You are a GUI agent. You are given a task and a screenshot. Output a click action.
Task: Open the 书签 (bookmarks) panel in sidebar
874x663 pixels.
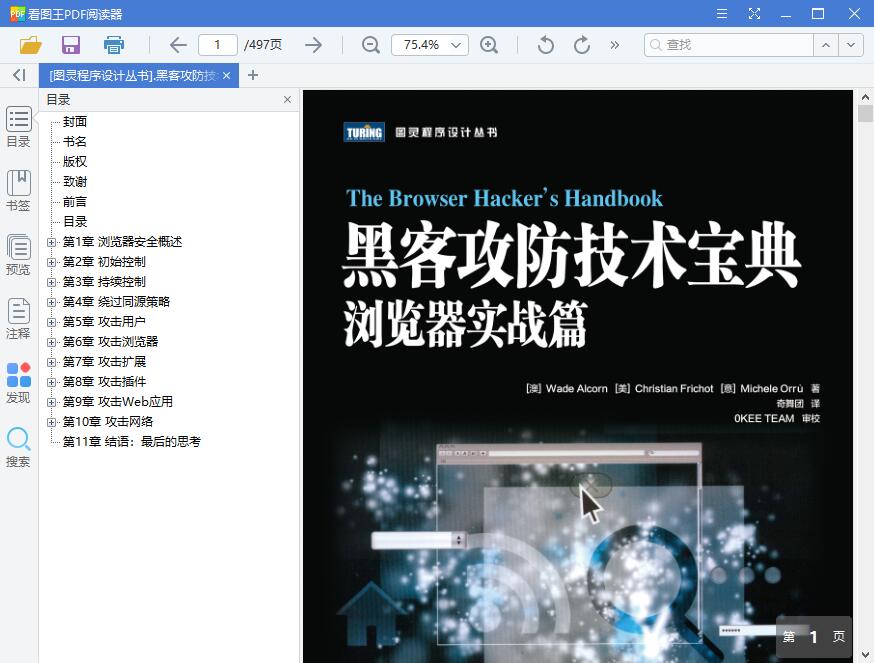tap(18, 189)
